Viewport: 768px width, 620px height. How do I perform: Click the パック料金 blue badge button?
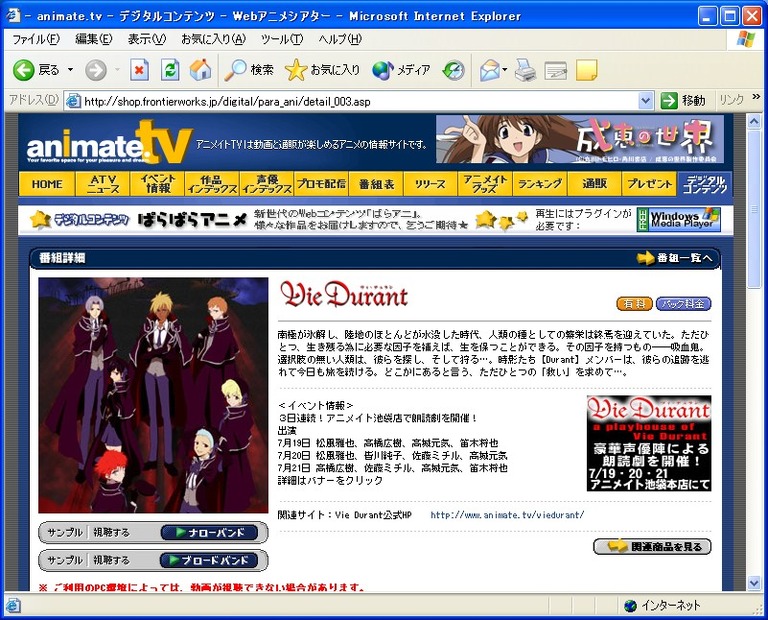point(683,304)
